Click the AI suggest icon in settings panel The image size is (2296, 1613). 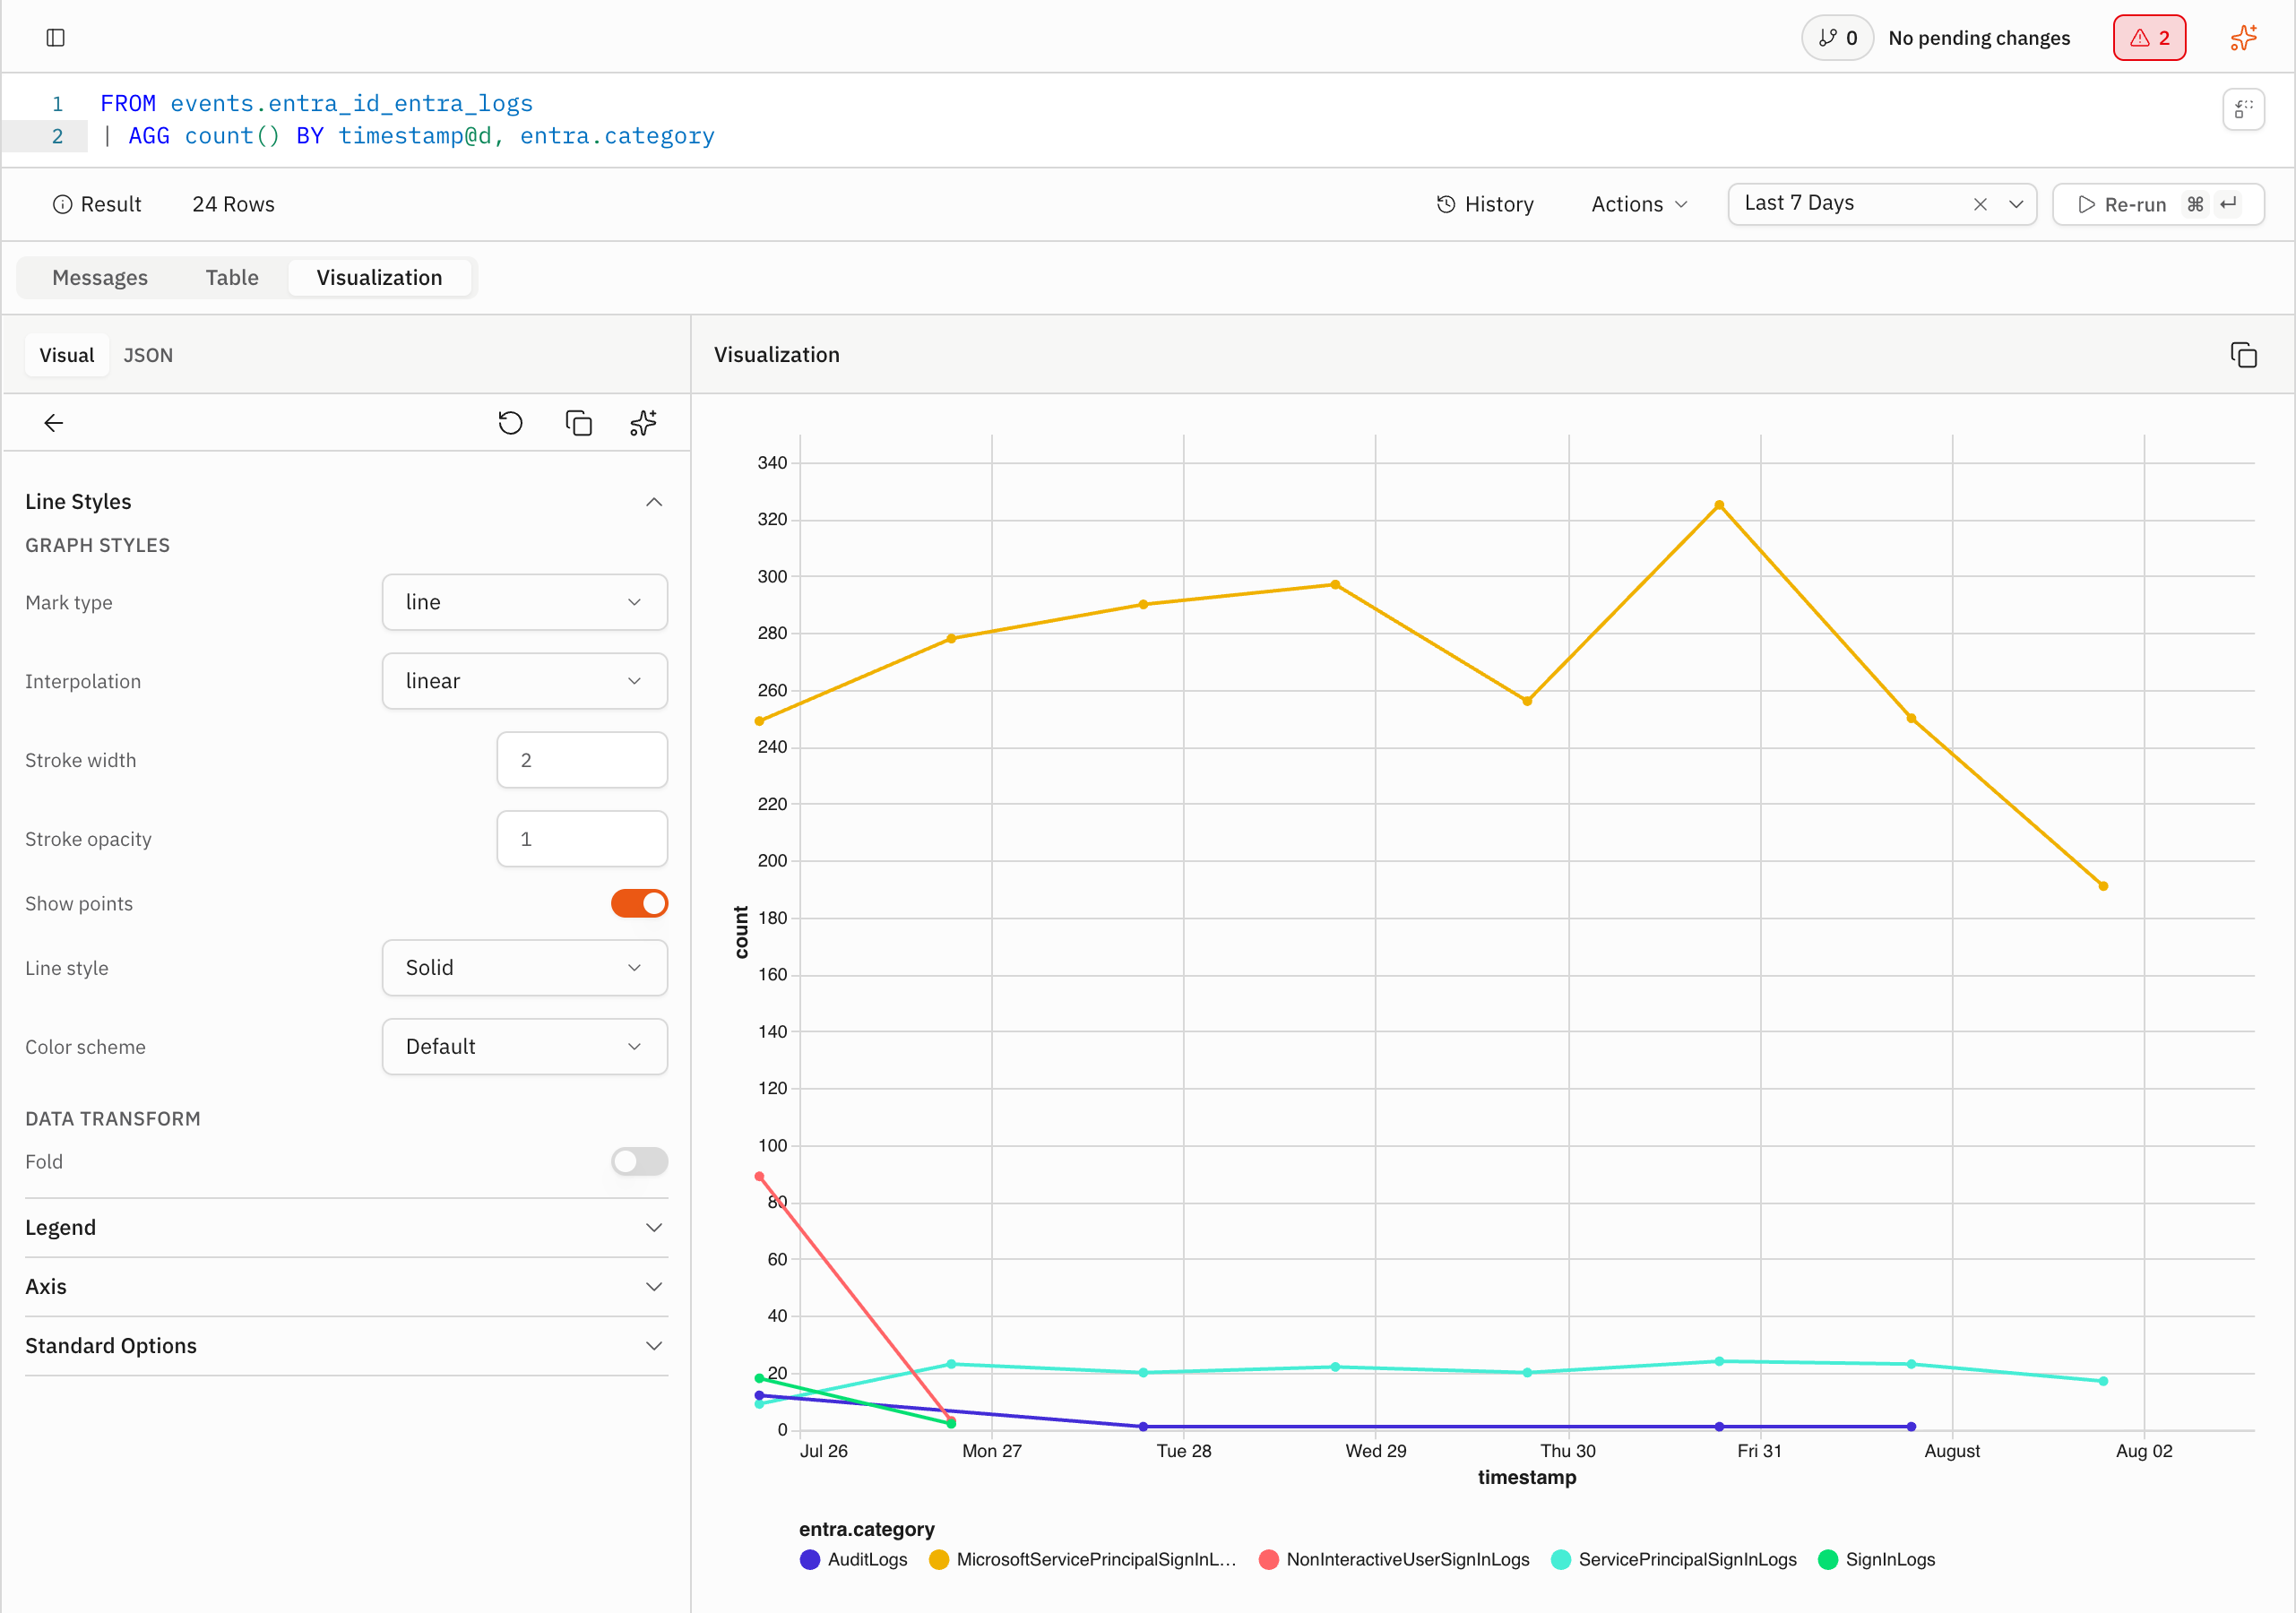pos(644,423)
